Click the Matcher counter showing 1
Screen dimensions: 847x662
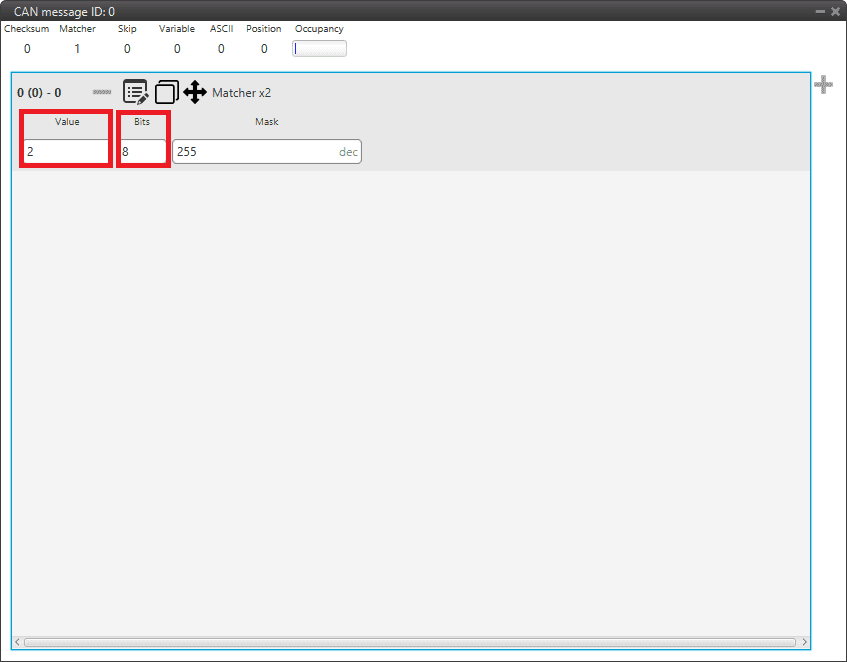[77, 48]
